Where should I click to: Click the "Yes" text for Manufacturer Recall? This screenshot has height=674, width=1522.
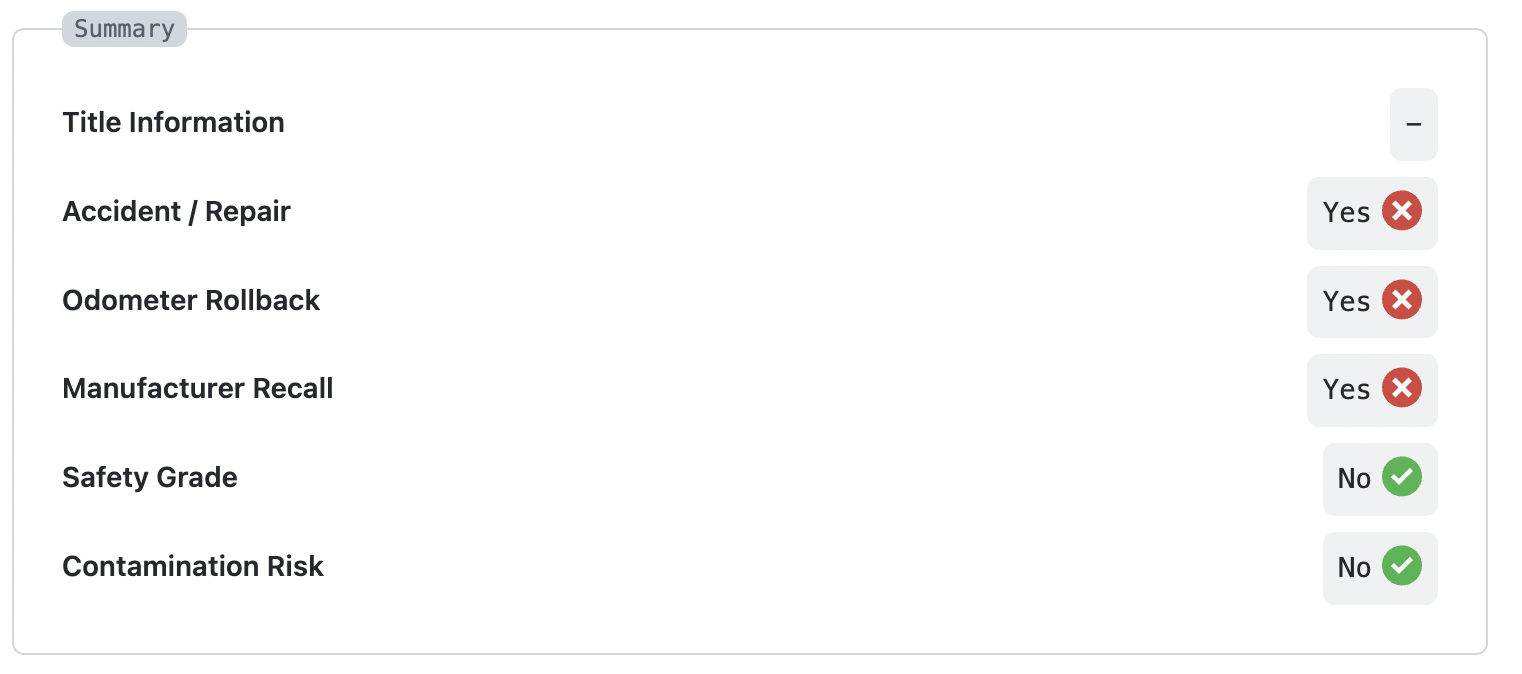coord(1346,389)
